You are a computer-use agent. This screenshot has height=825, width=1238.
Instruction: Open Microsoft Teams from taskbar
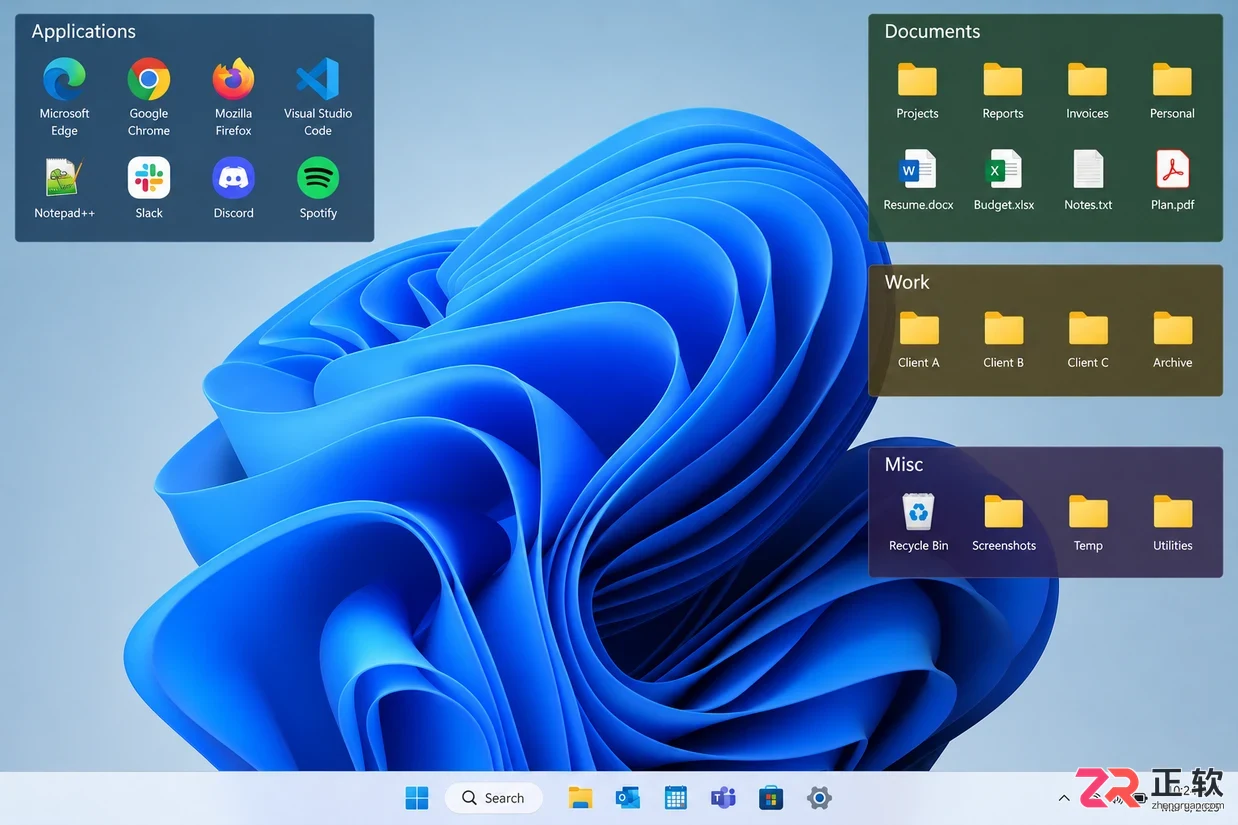(x=723, y=798)
